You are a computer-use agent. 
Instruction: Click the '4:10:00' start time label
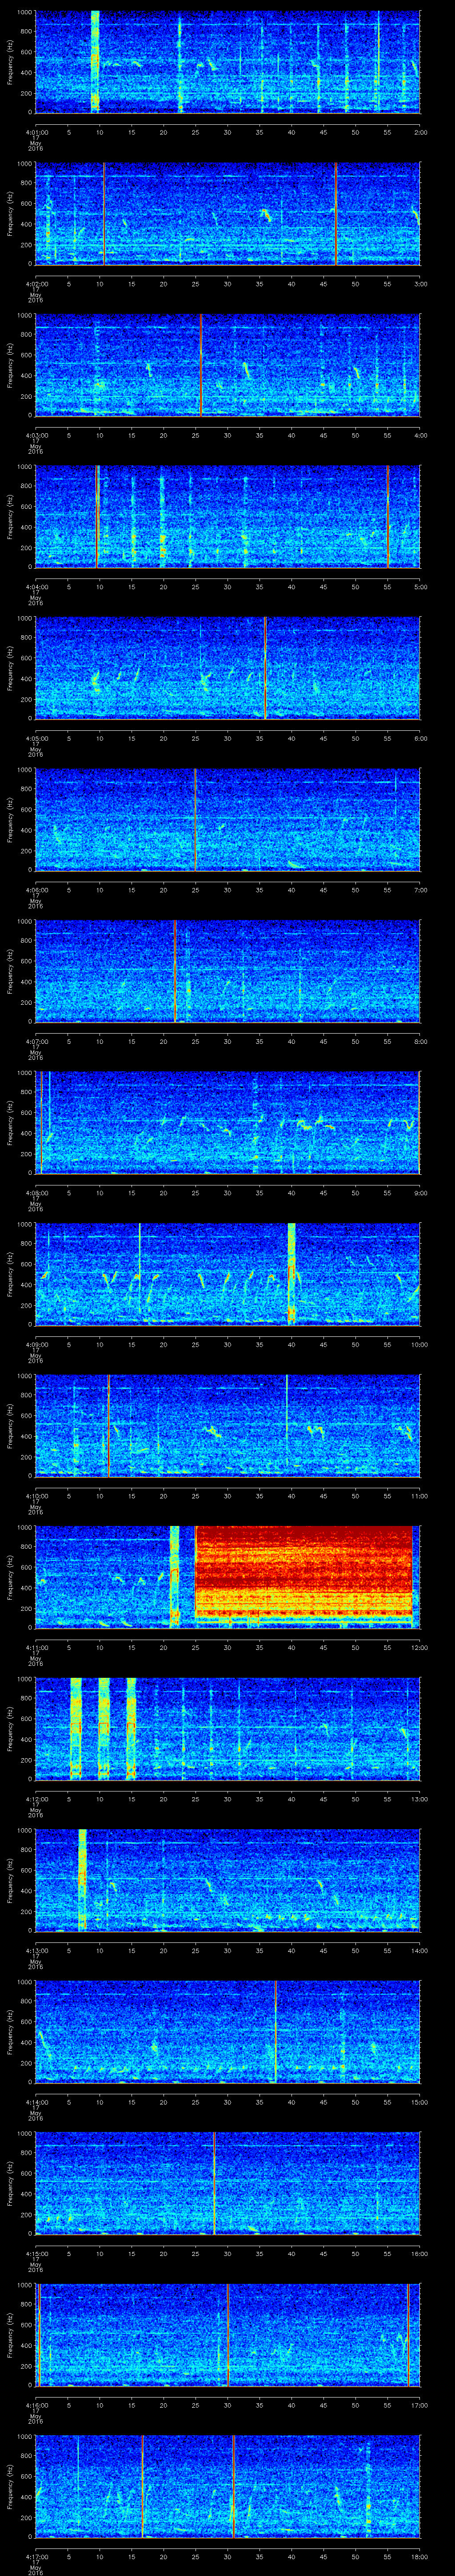pyautogui.click(x=36, y=1495)
